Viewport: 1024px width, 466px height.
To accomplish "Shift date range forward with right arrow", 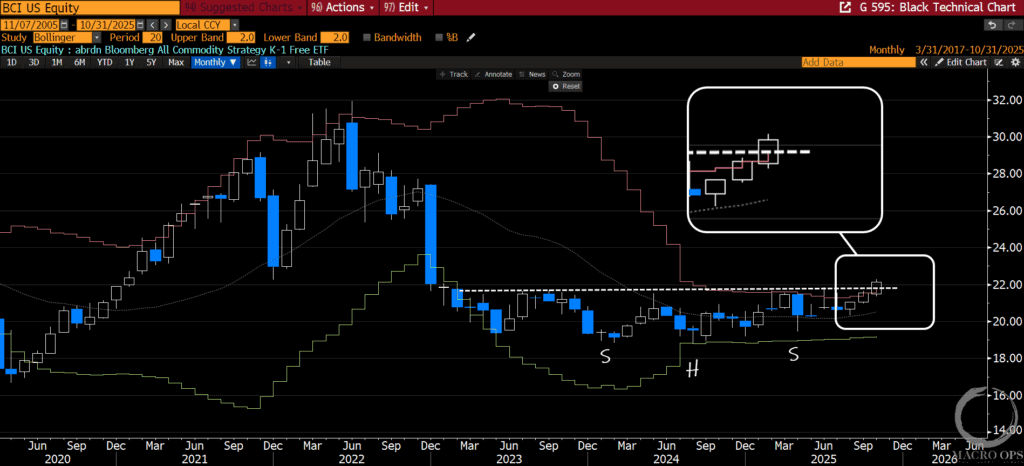I will point(166,25).
